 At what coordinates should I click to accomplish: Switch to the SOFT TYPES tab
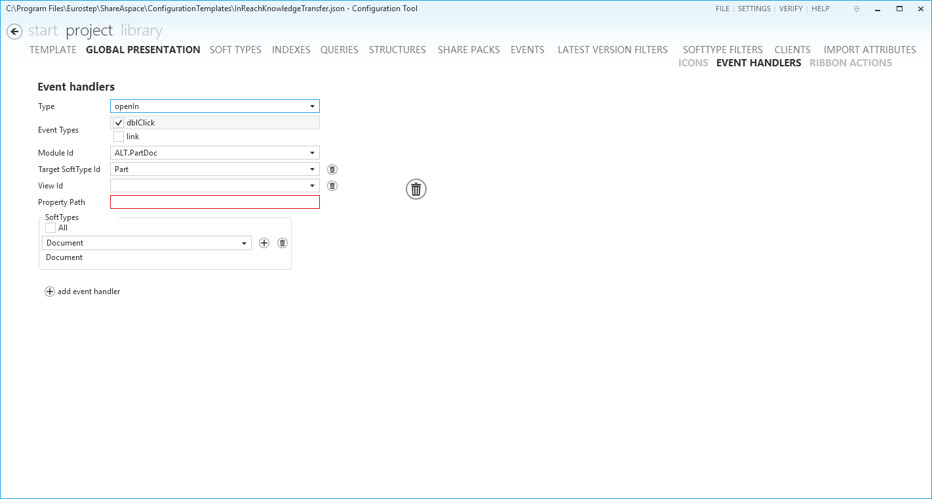point(235,50)
